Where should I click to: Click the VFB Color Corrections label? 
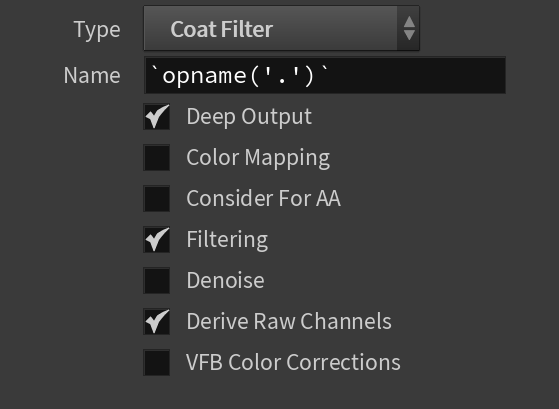293,362
